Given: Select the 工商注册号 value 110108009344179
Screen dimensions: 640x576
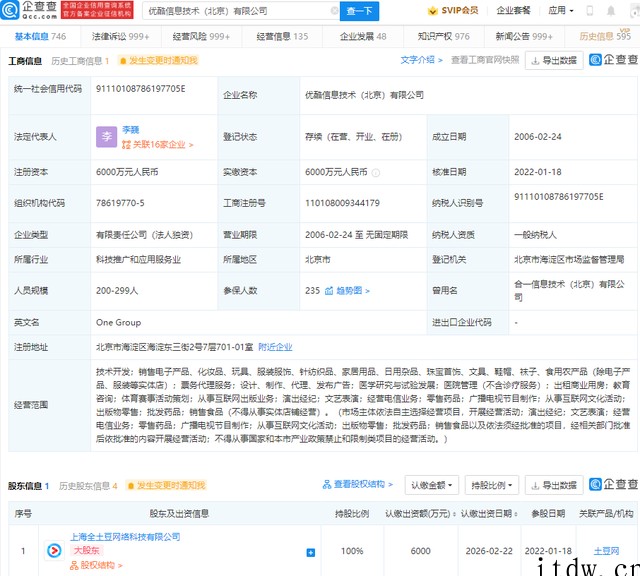Looking at the screenshot, I should click(342, 203).
